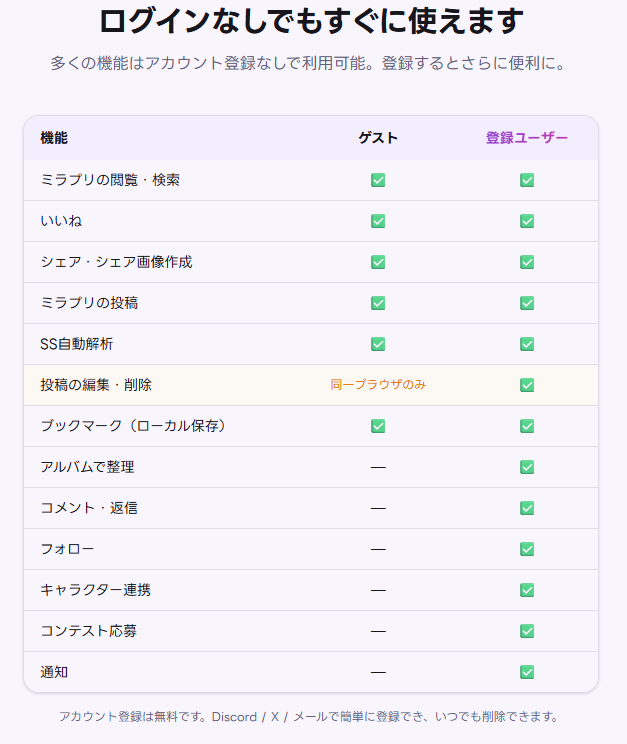The image size is (627, 744).
Task: Click guest checkmark for シェア・シェア画像作成
Action: pyautogui.click(x=378, y=262)
